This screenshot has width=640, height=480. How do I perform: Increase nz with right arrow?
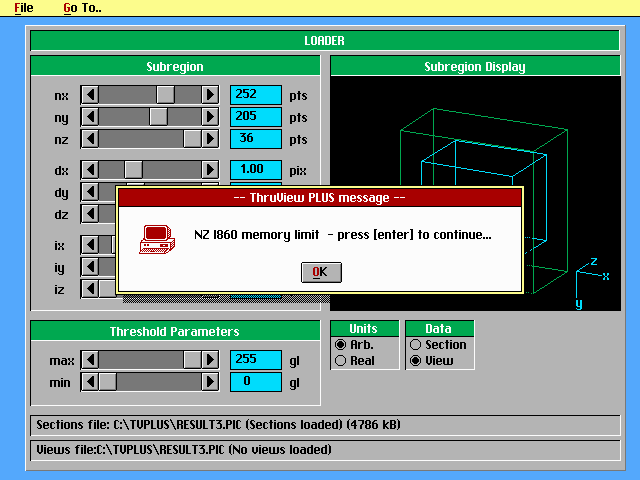coord(210,139)
